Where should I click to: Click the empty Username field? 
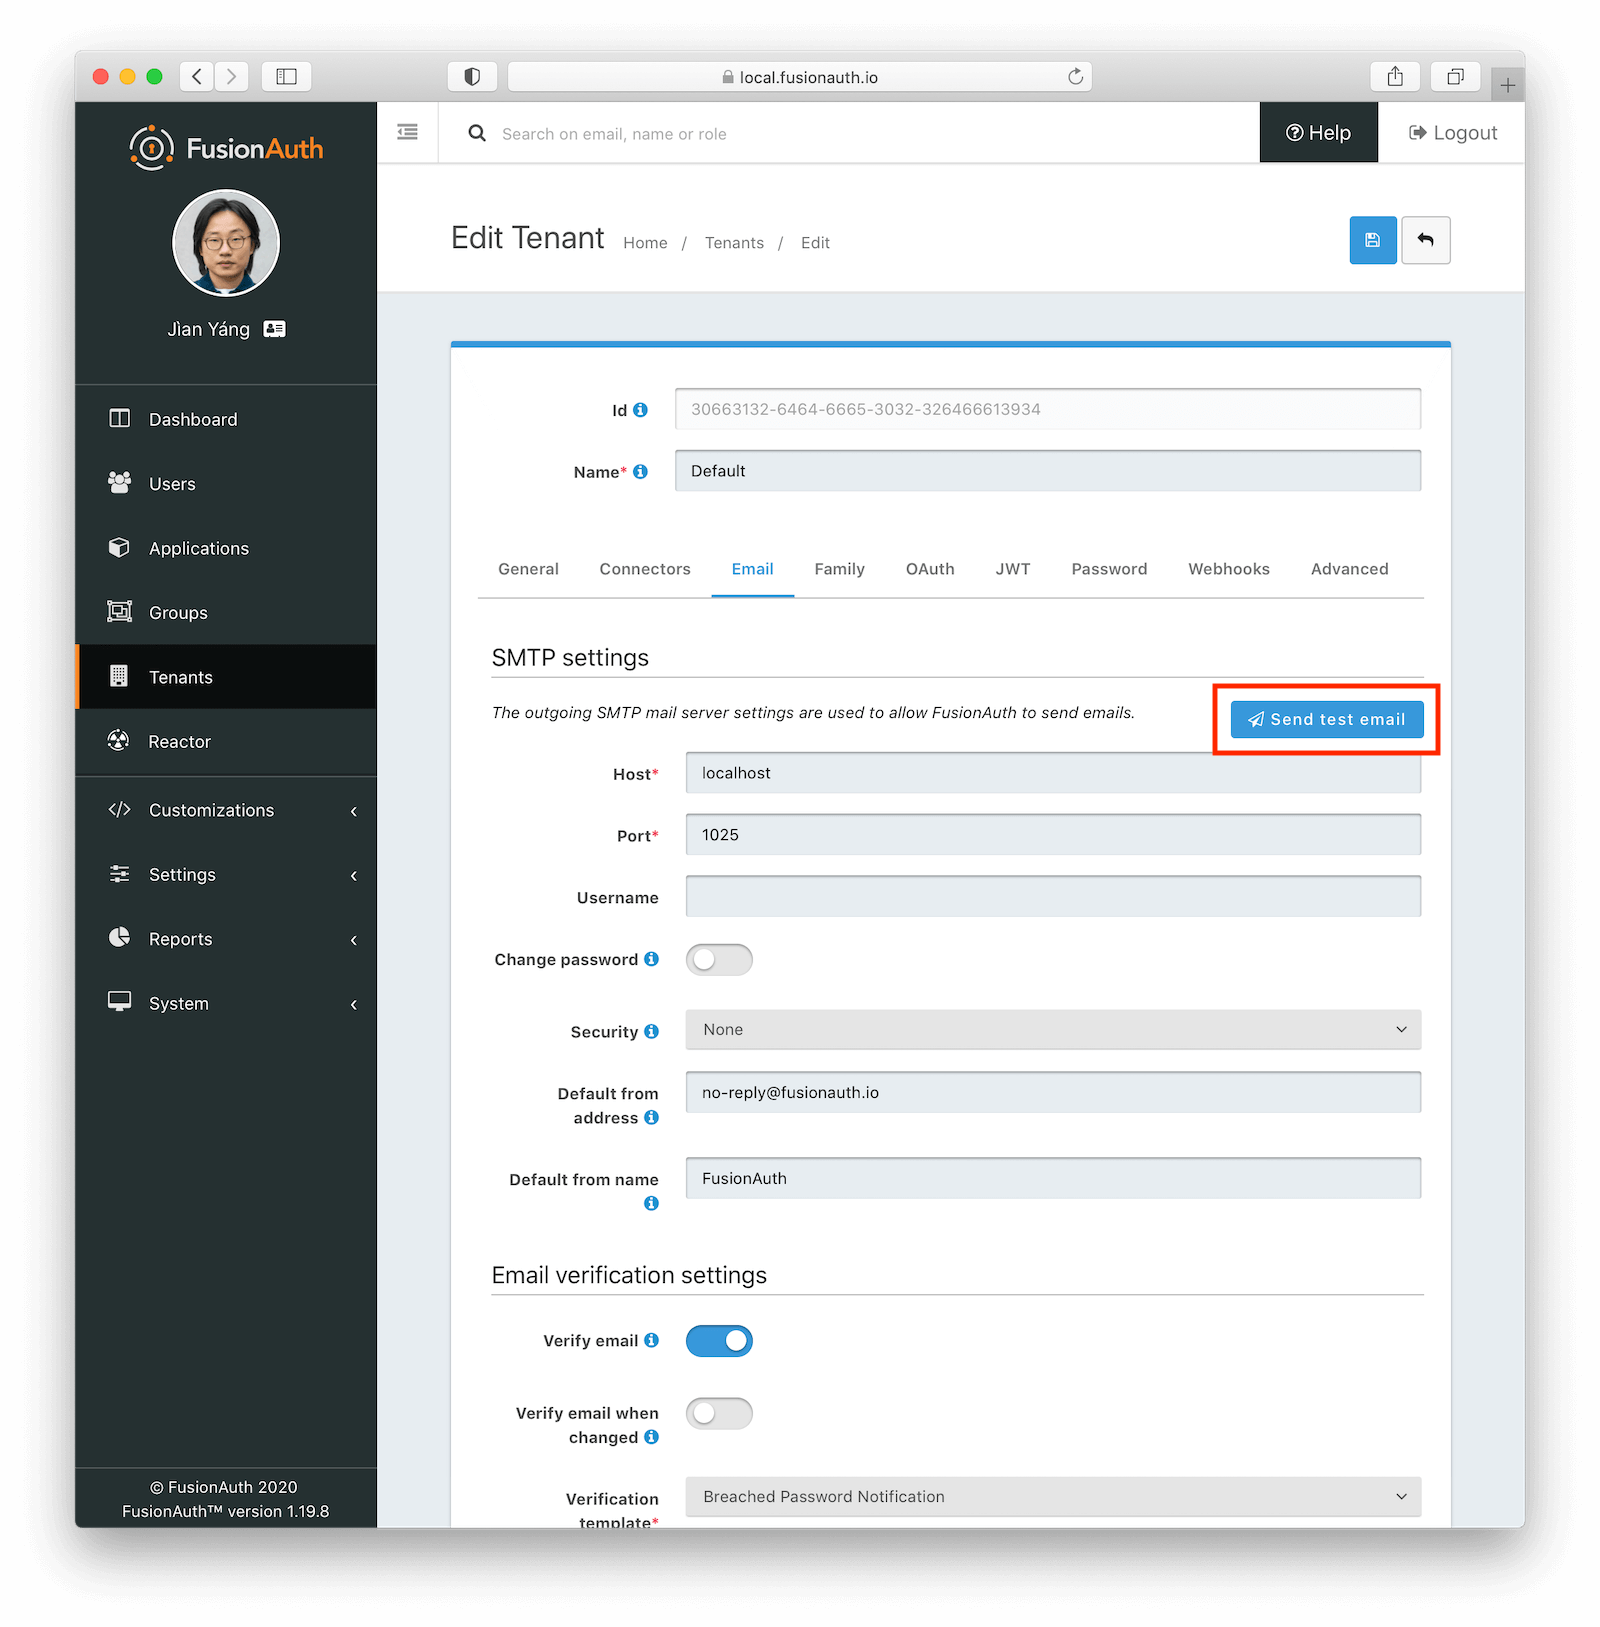coord(1053,896)
